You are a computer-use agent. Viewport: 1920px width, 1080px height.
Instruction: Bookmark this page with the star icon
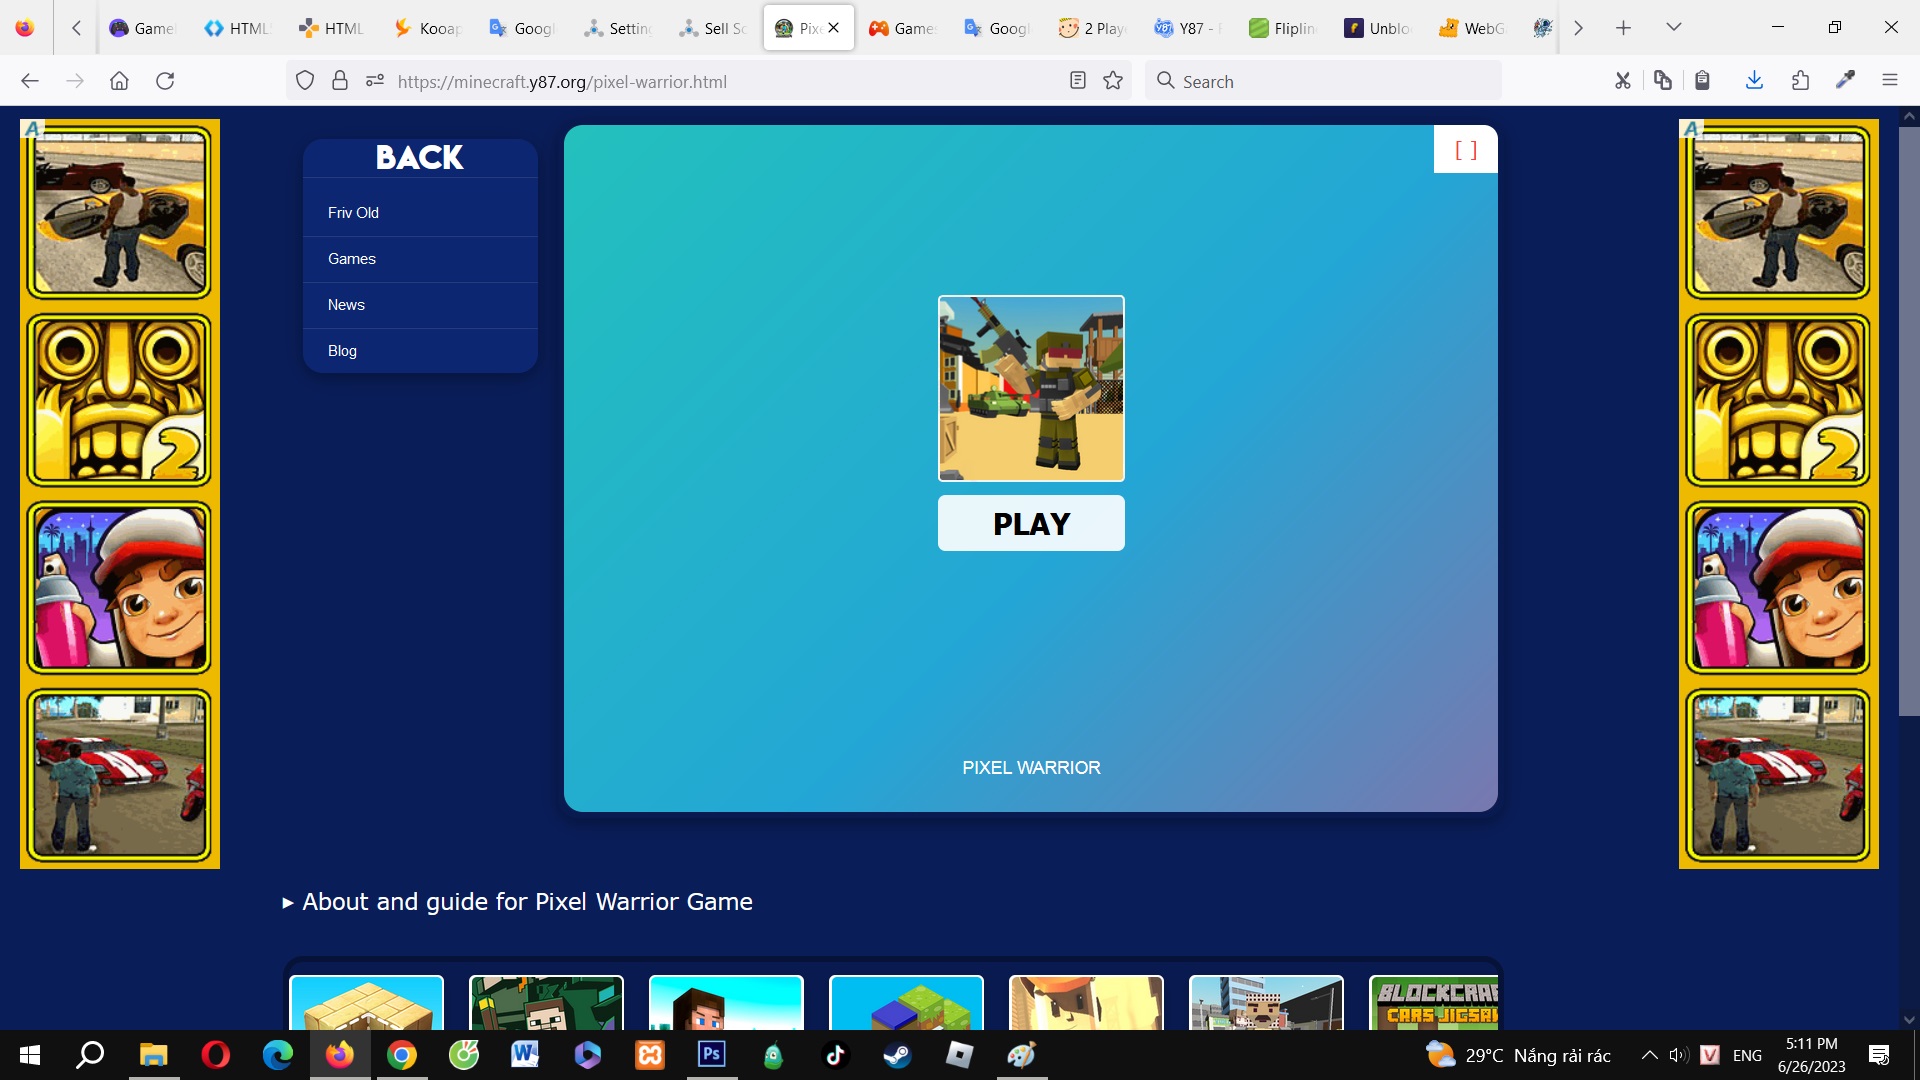[x=1113, y=81]
